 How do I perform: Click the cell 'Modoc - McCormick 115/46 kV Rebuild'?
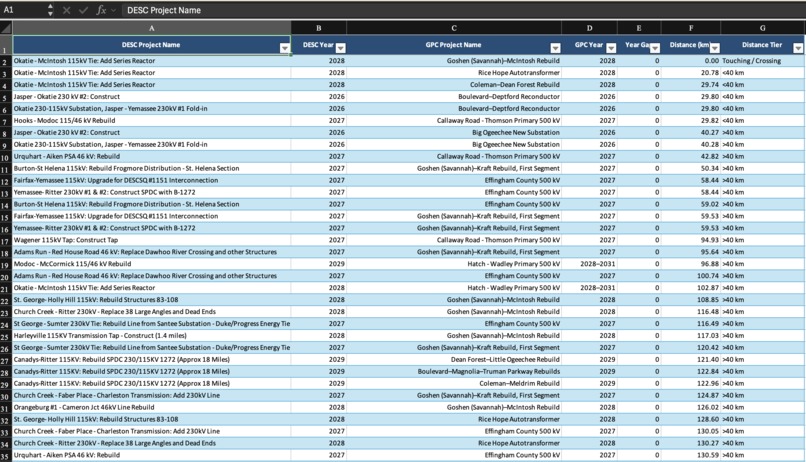(152, 264)
